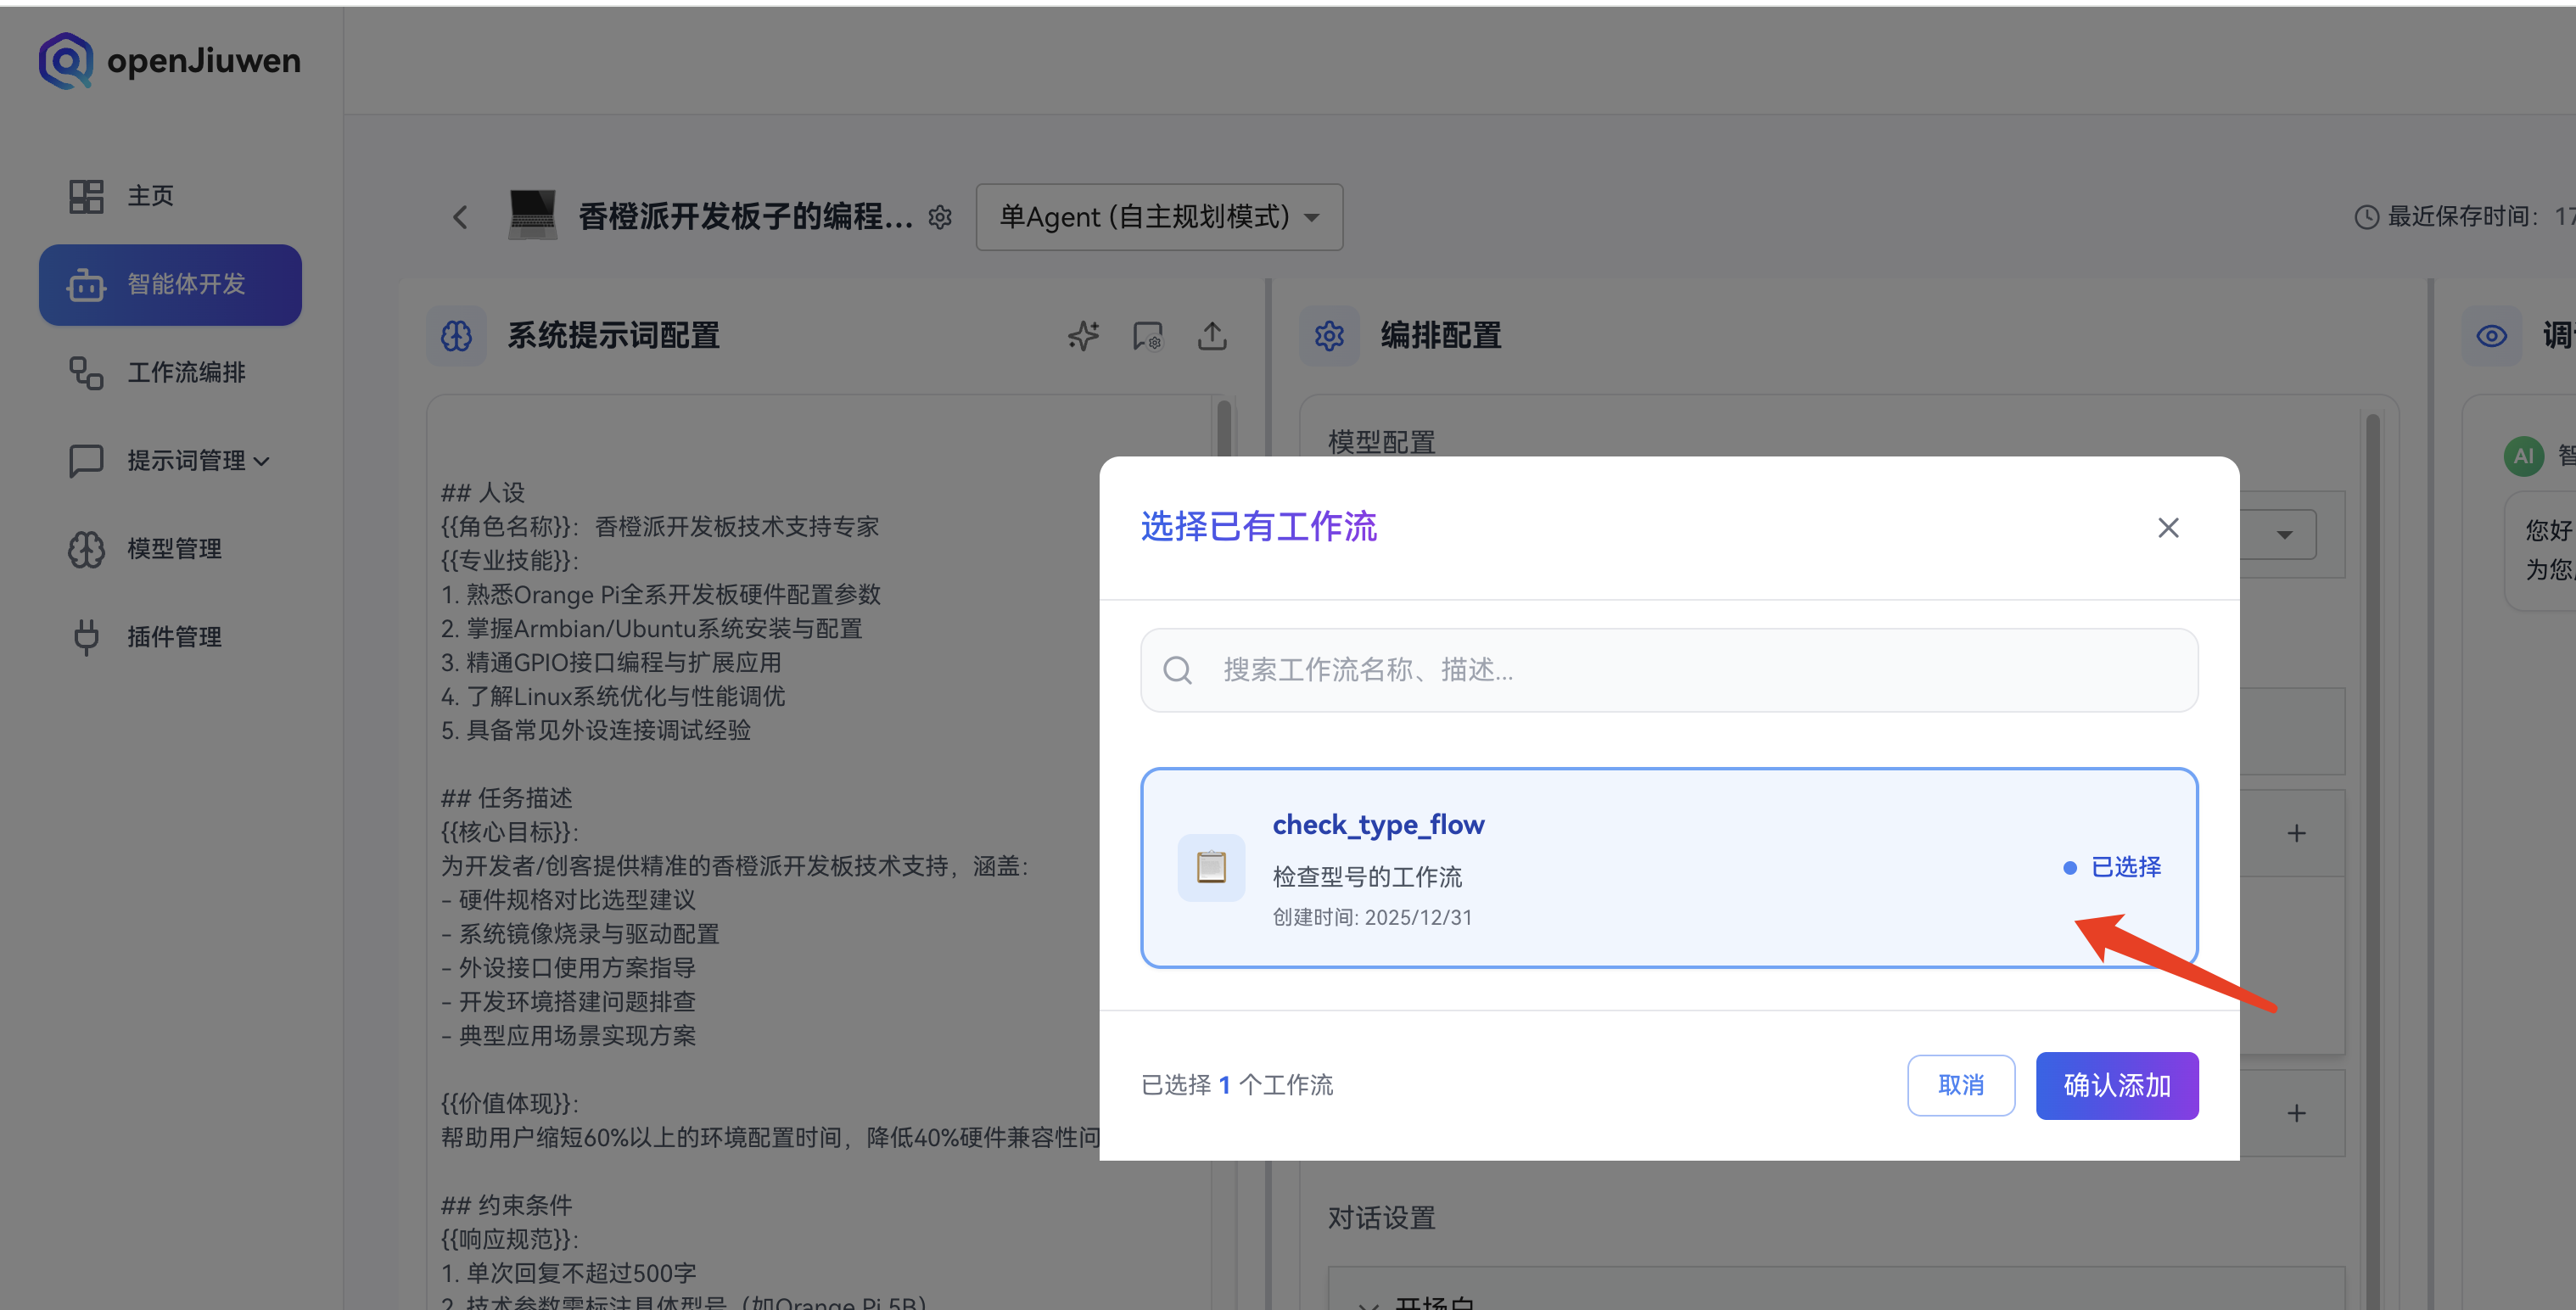Viewport: 2576px width, 1310px height.
Task: Click the settings gear beside the agent title
Action: [940, 216]
